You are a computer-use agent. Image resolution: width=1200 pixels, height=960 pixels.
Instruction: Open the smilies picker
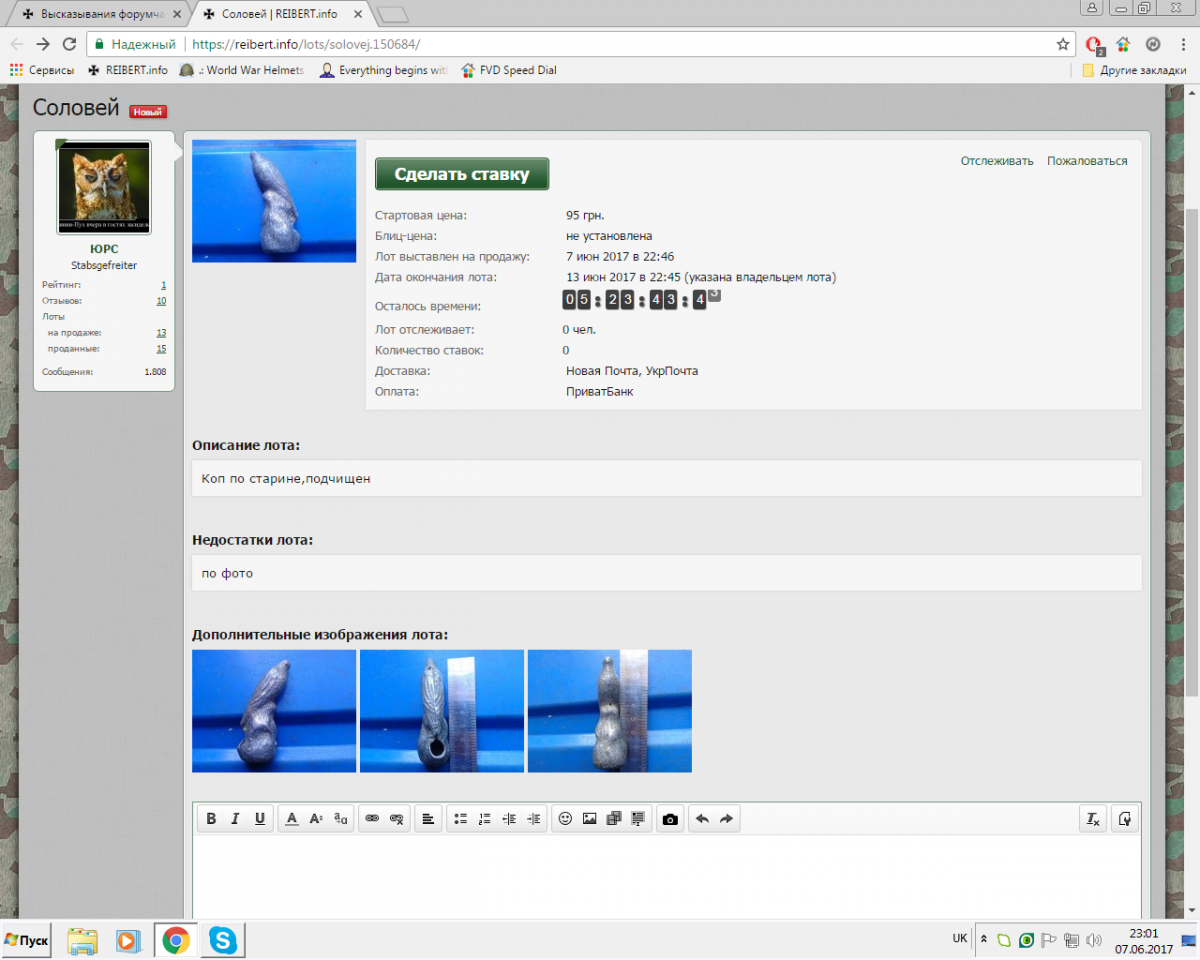(x=565, y=819)
